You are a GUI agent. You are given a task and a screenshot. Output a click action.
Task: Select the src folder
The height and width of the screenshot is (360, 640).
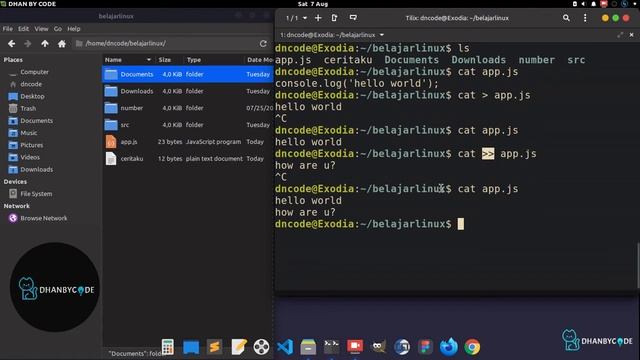click(187, 125)
